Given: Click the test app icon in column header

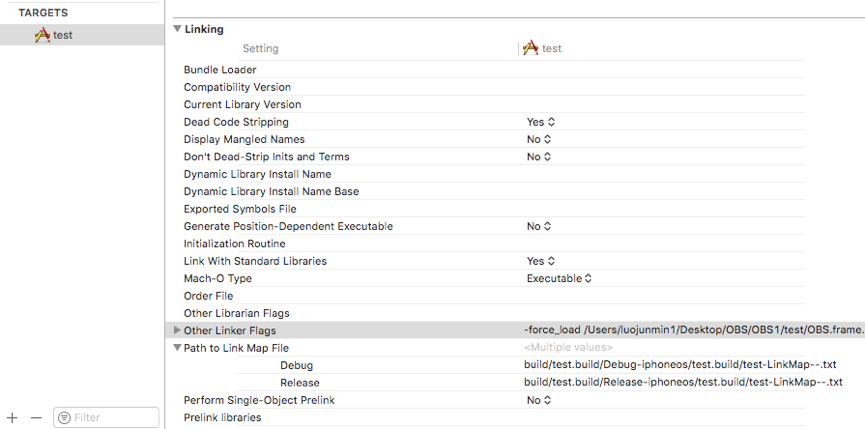Looking at the screenshot, I should (x=530, y=48).
